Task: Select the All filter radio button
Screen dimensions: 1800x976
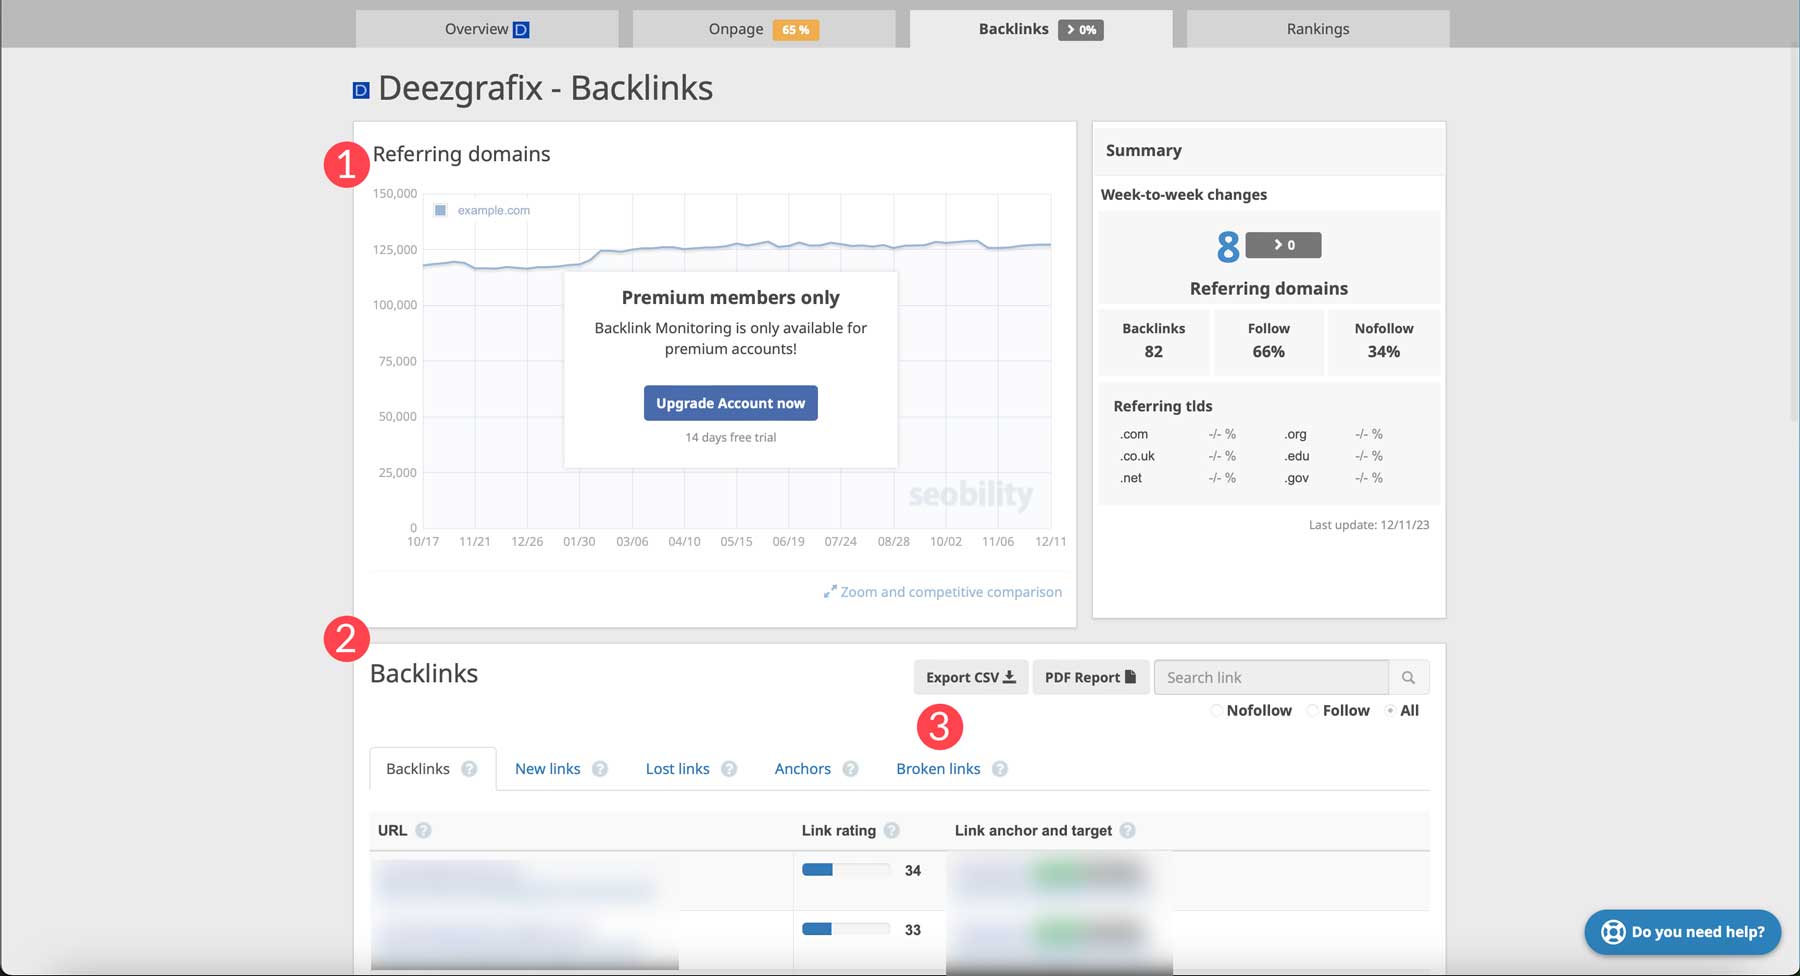Action: [x=1391, y=710]
